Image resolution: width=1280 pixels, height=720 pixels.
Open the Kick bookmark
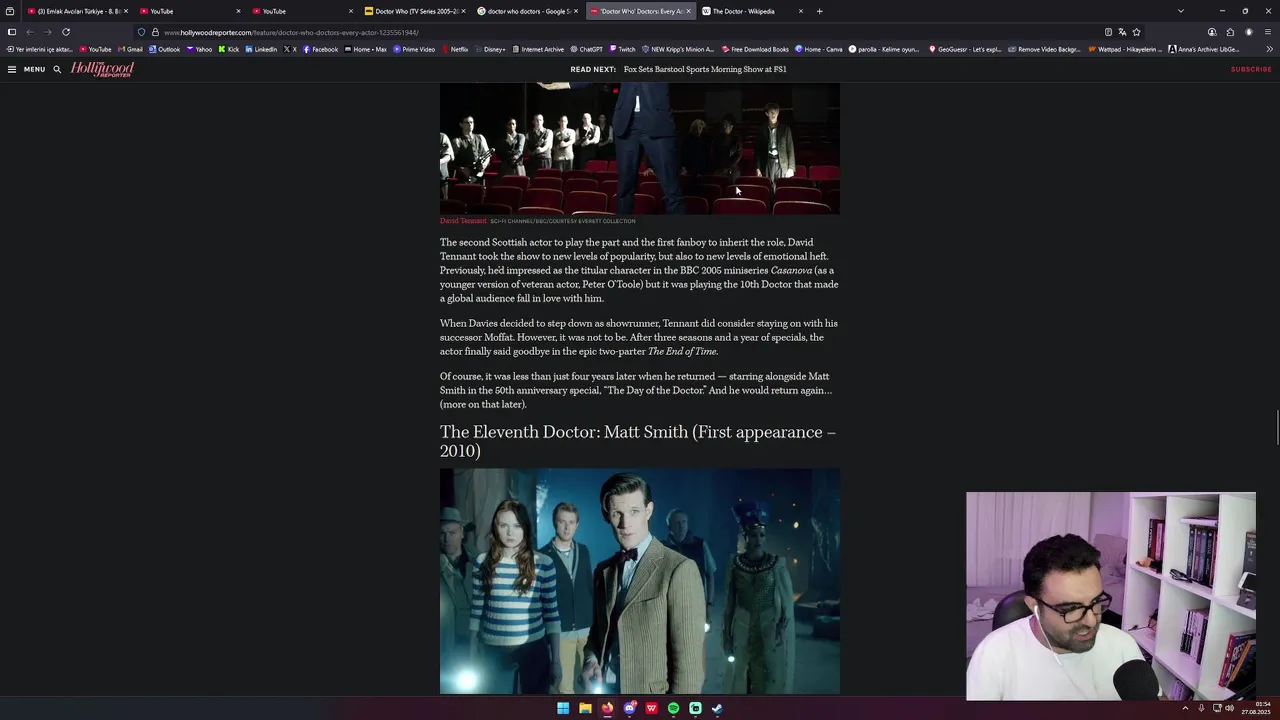point(229,49)
